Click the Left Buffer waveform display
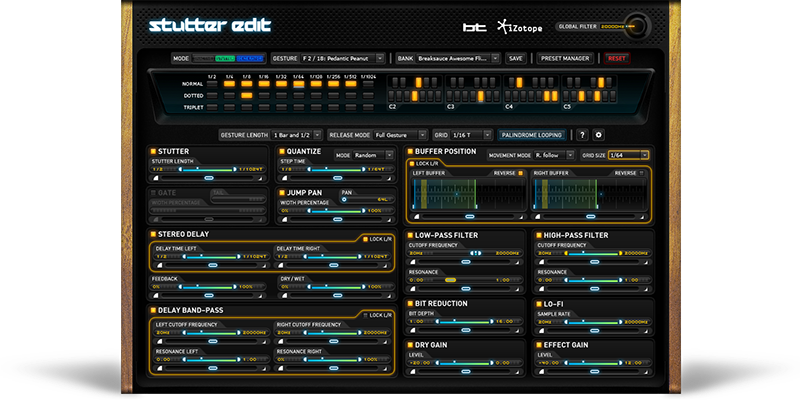 click(x=470, y=194)
